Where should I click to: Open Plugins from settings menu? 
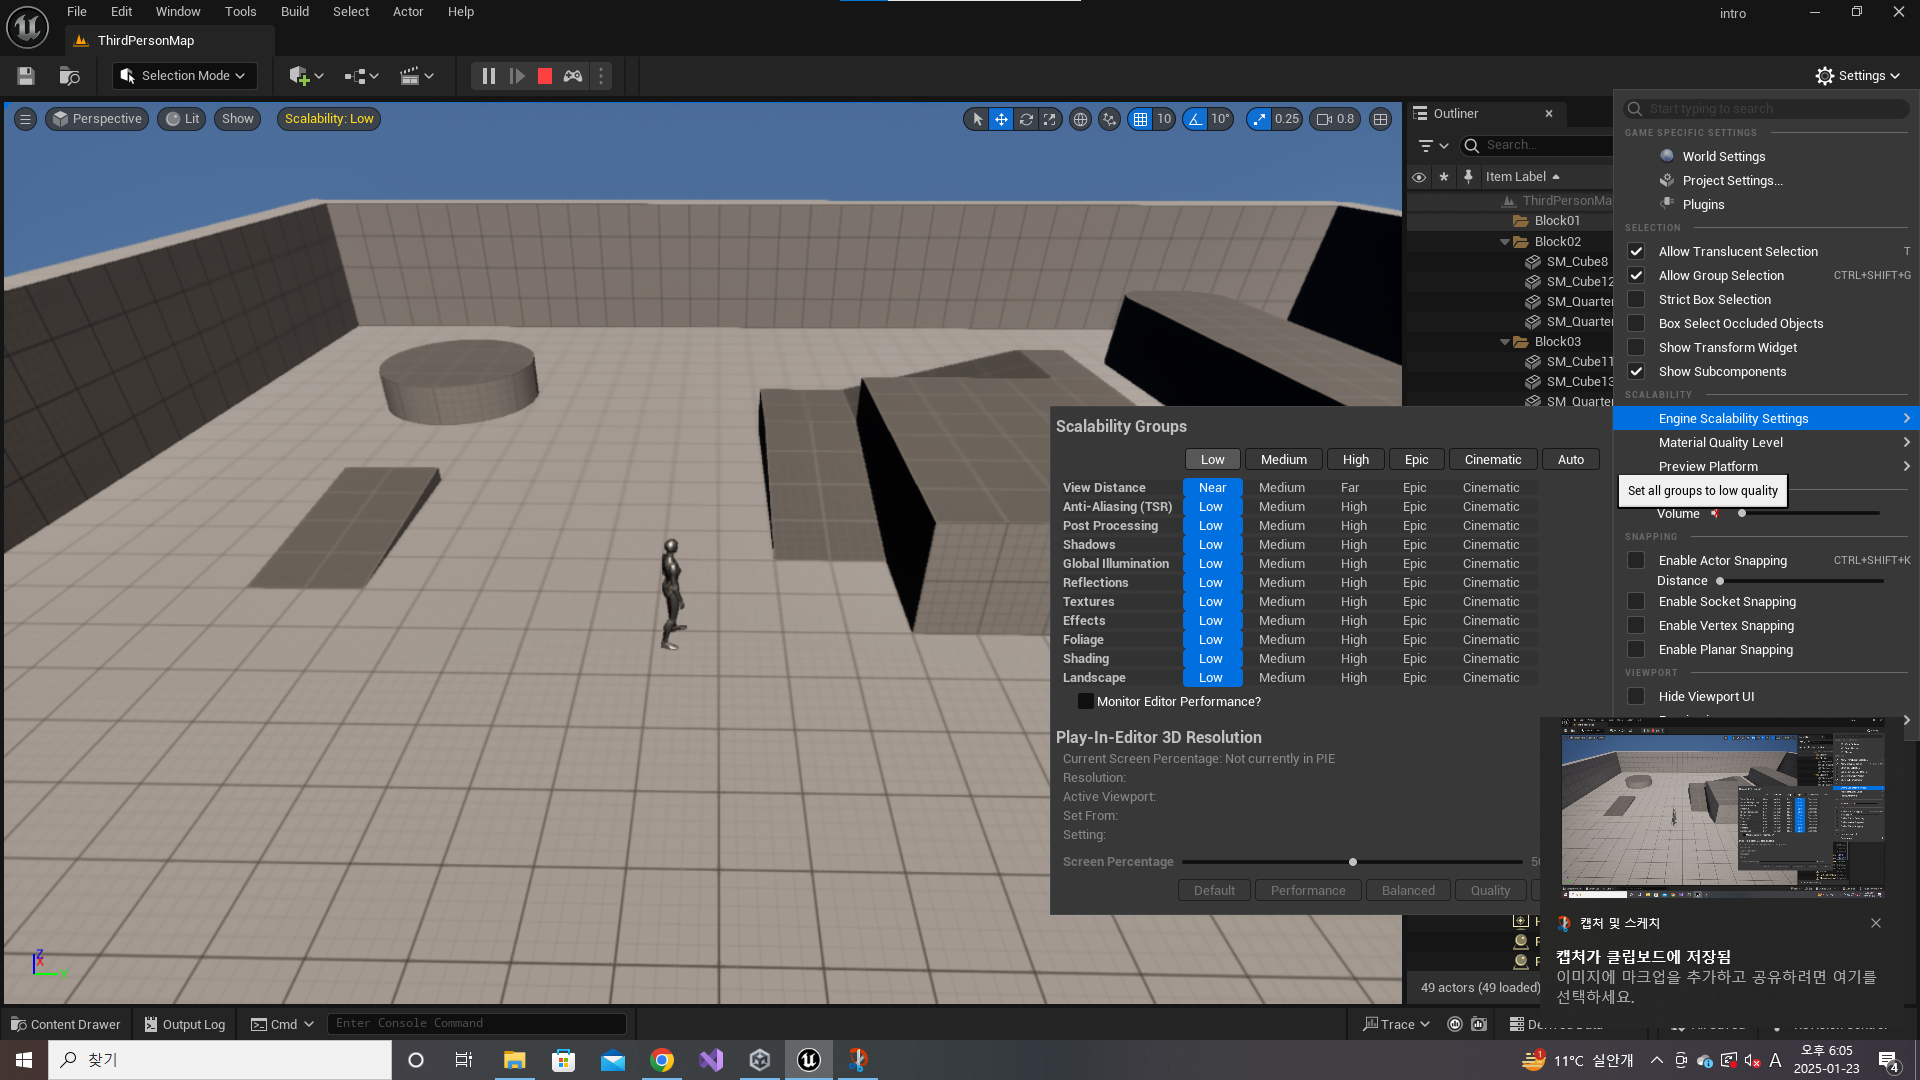1703,204
